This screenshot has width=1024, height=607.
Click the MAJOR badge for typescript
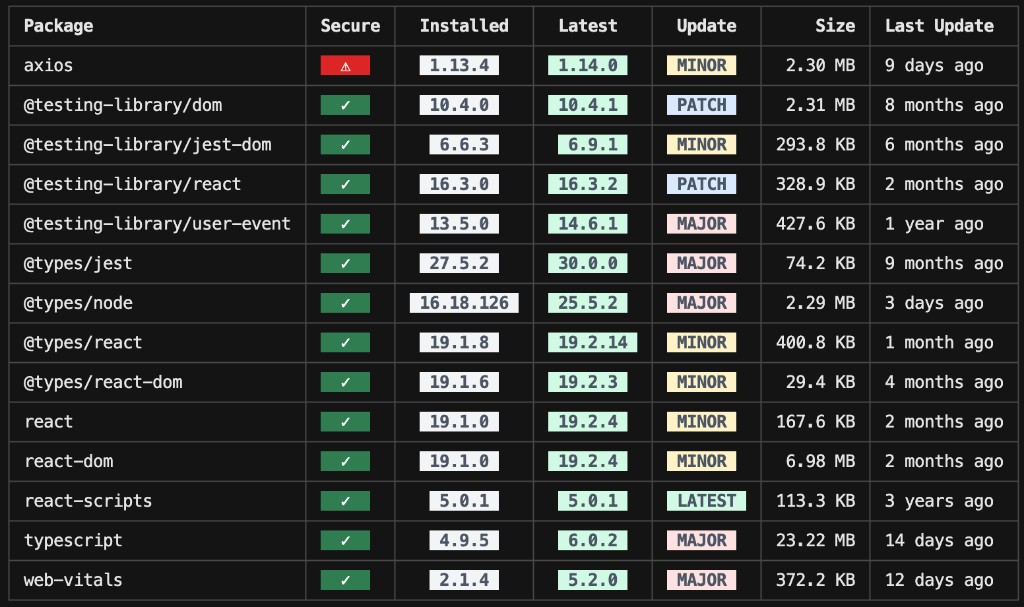point(701,540)
